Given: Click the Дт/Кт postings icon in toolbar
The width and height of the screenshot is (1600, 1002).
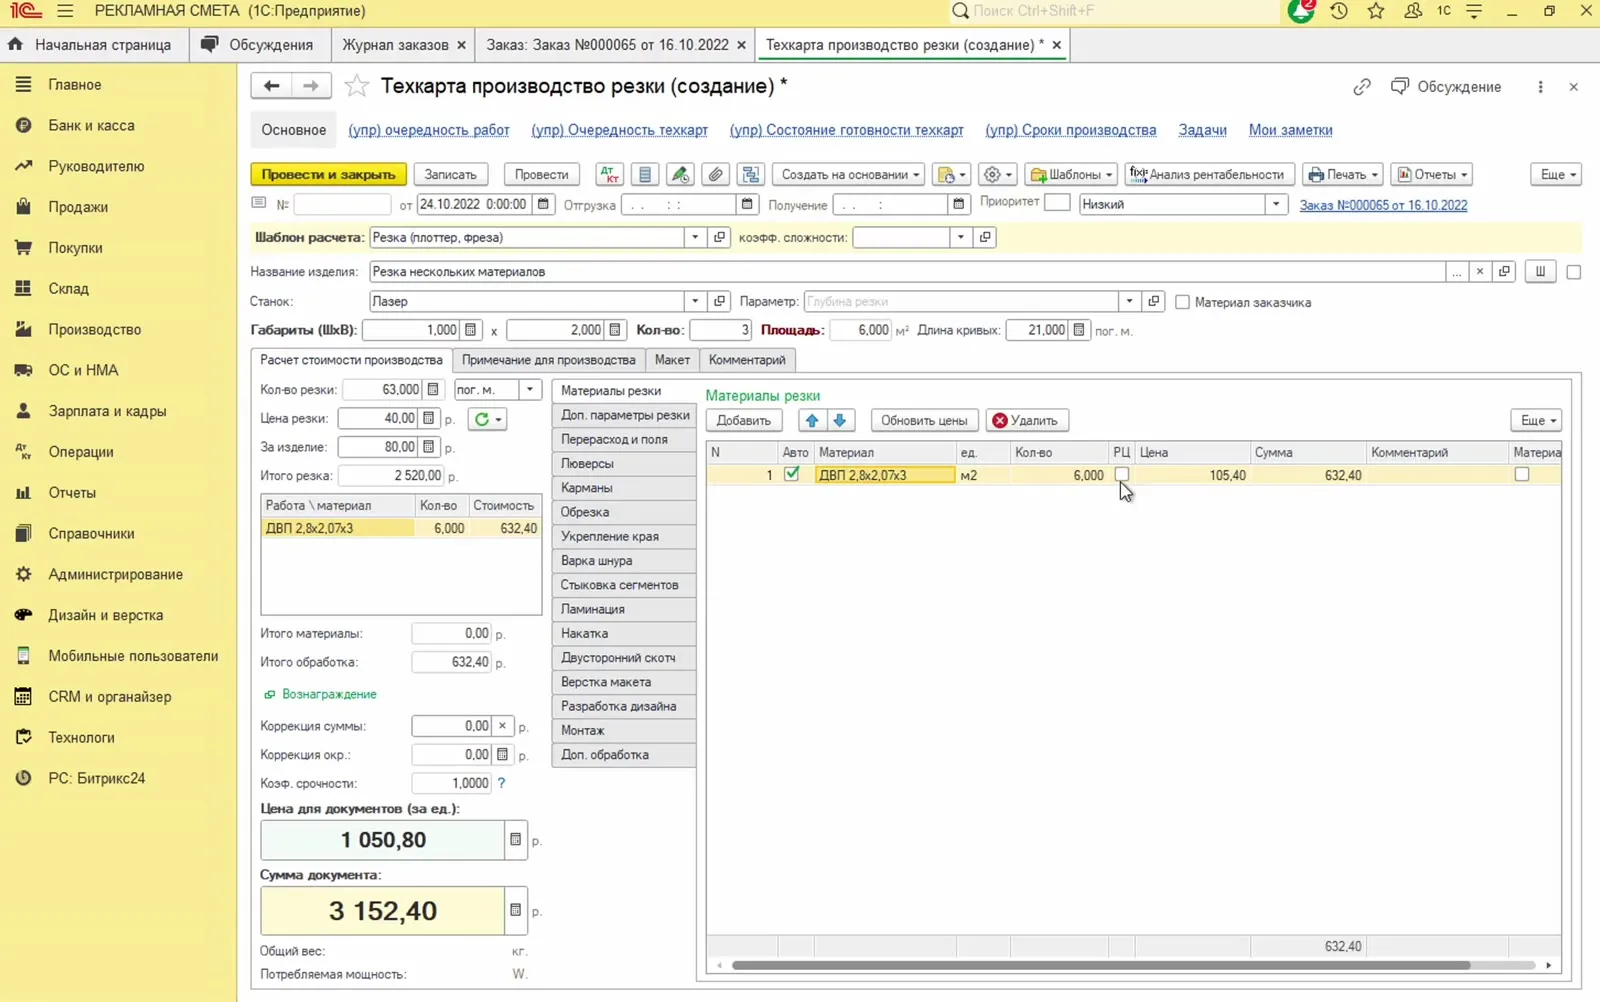Looking at the screenshot, I should click(609, 174).
